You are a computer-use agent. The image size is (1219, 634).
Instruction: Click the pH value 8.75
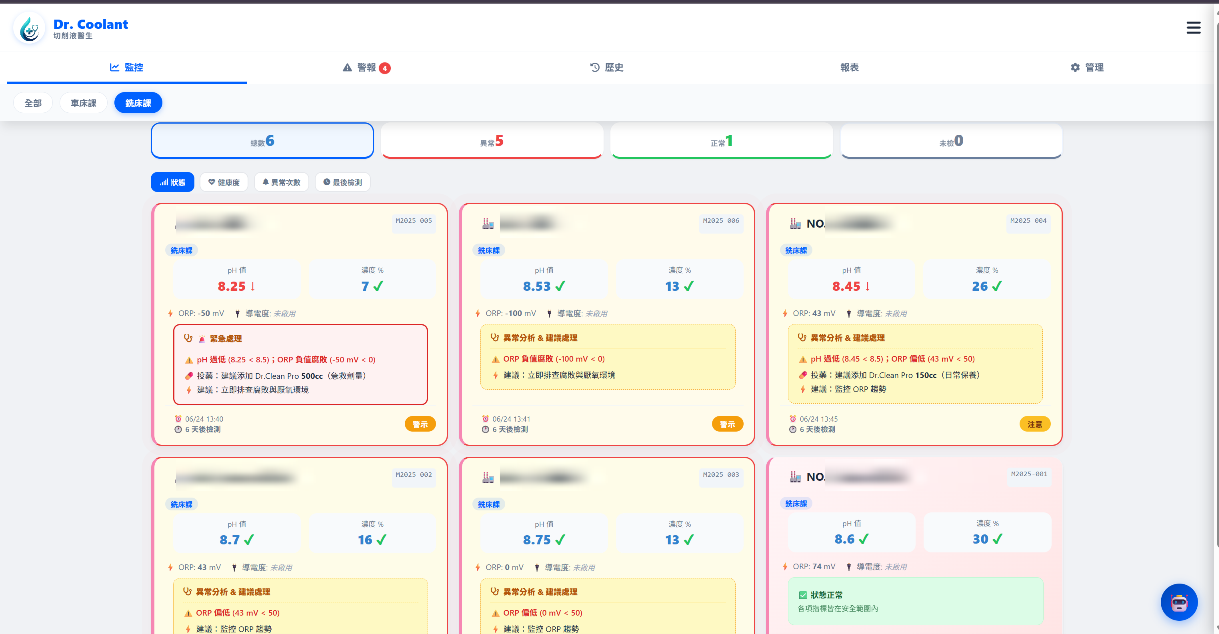point(536,540)
